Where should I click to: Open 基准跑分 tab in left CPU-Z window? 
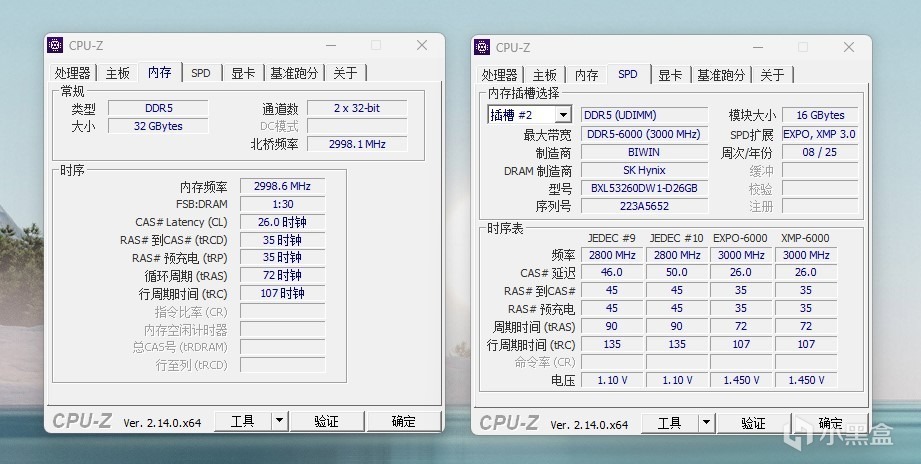click(294, 73)
